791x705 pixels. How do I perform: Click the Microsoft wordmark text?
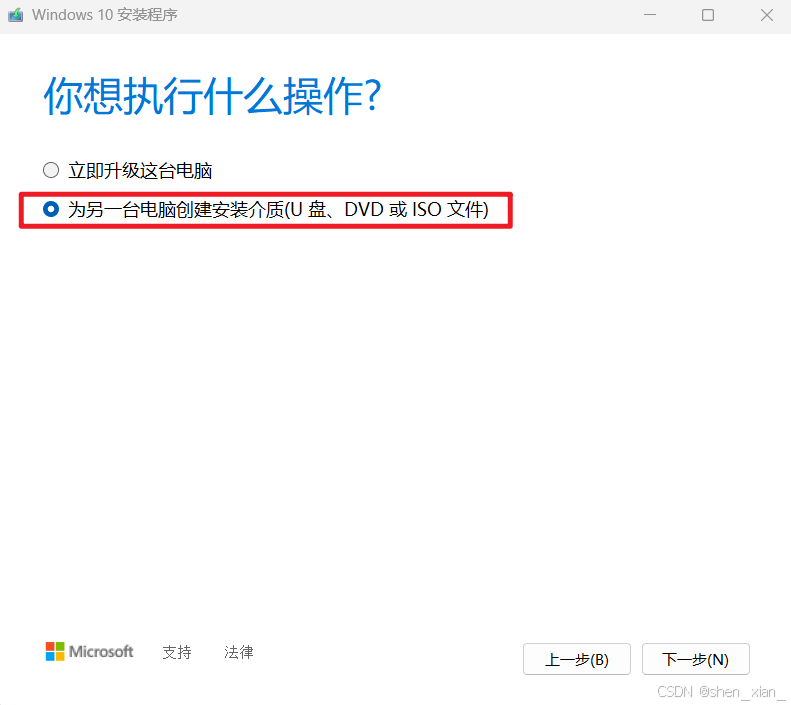(x=101, y=652)
